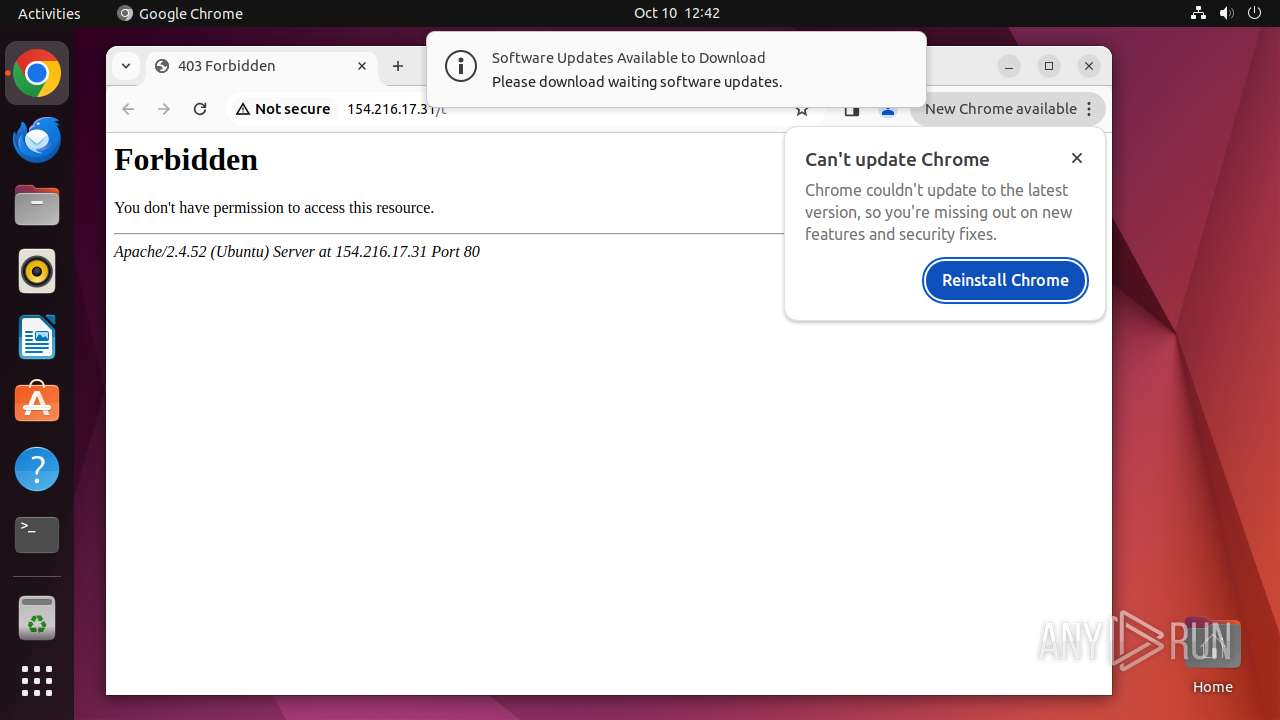Open the volume indicator
The height and width of the screenshot is (720, 1280).
[x=1227, y=13]
